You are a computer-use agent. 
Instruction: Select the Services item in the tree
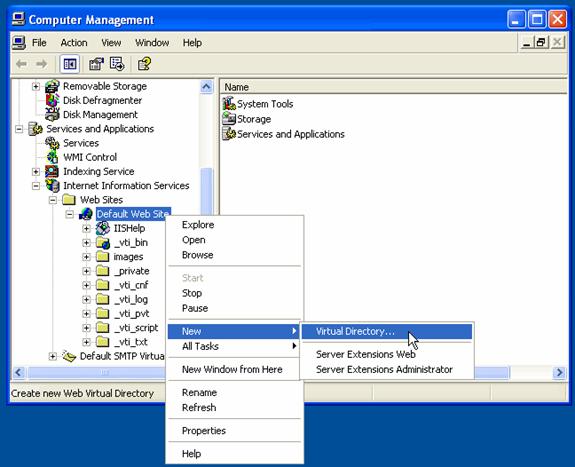pyautogui.click(x=81, y=143)
